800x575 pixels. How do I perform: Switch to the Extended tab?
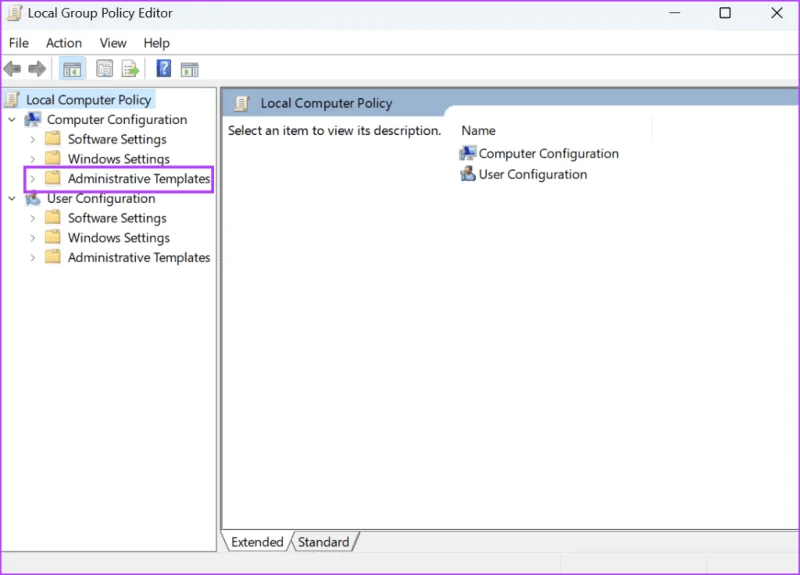(257, 542)
